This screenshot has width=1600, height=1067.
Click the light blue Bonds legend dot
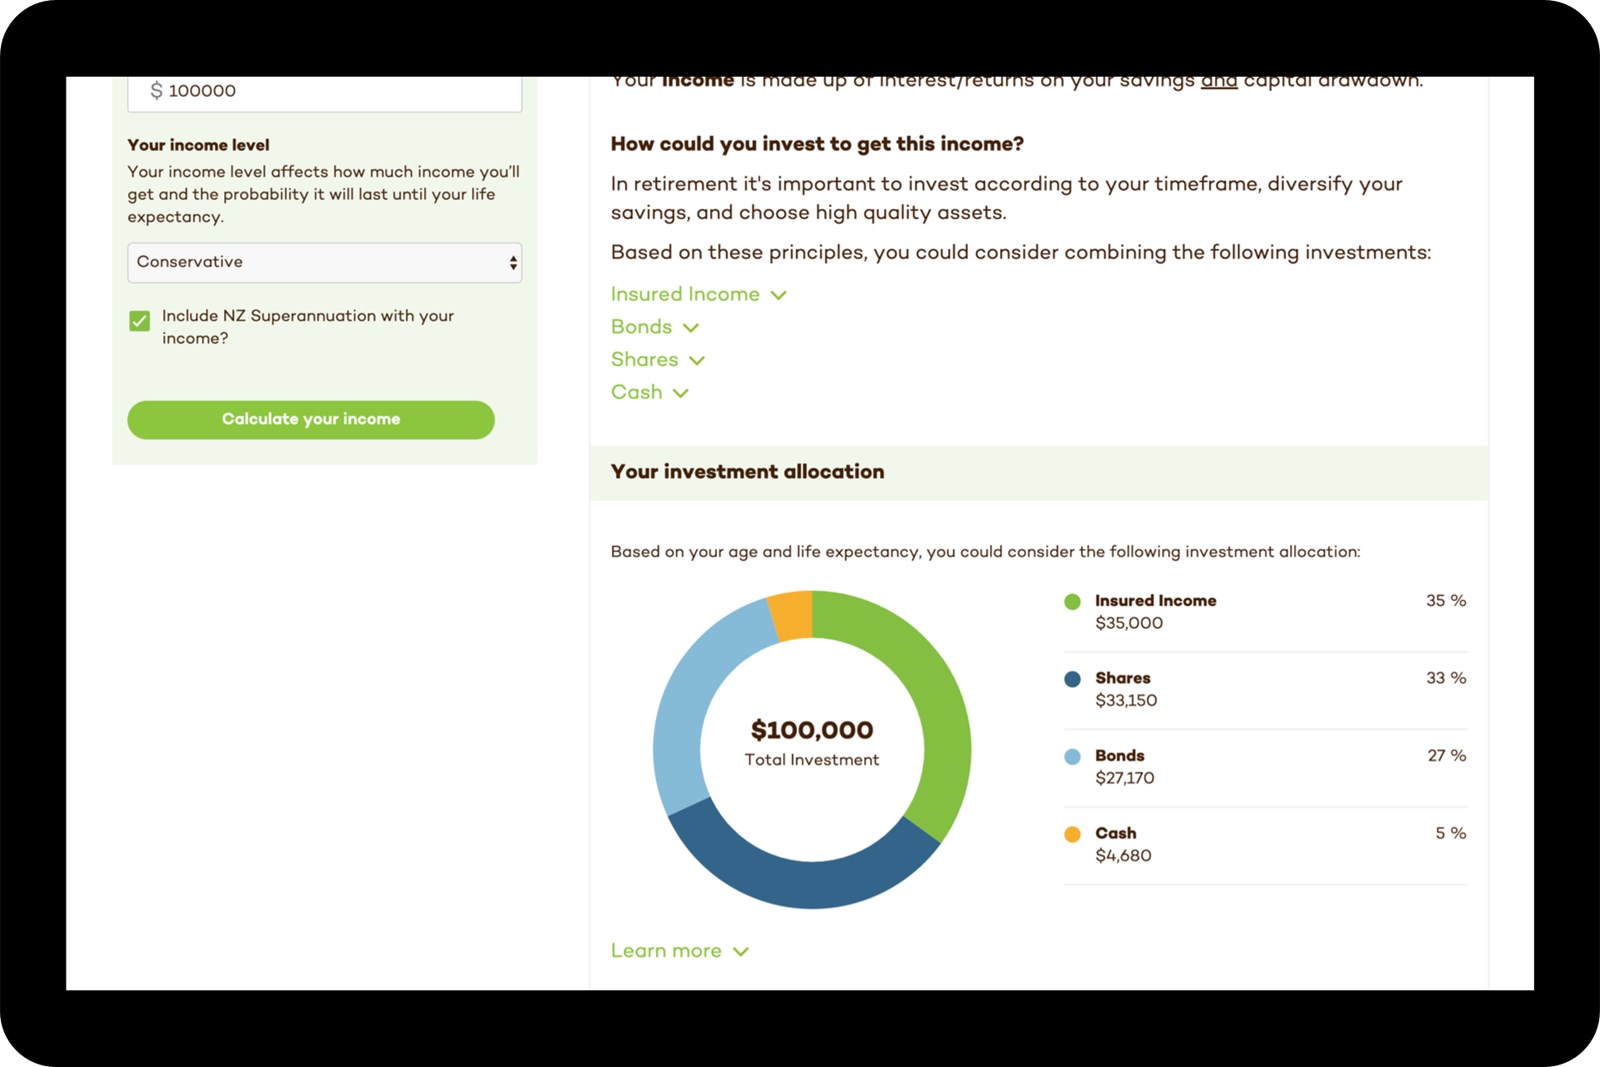tap(1072, 757)
